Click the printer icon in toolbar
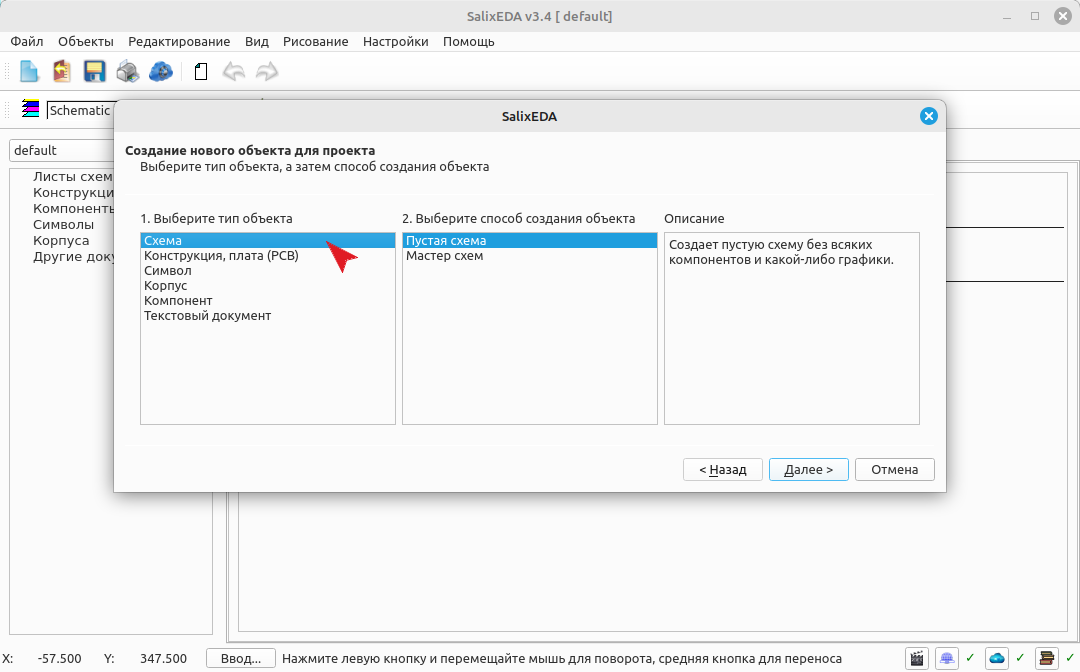Screen dimensions: 1080x672 coord(127,72)
